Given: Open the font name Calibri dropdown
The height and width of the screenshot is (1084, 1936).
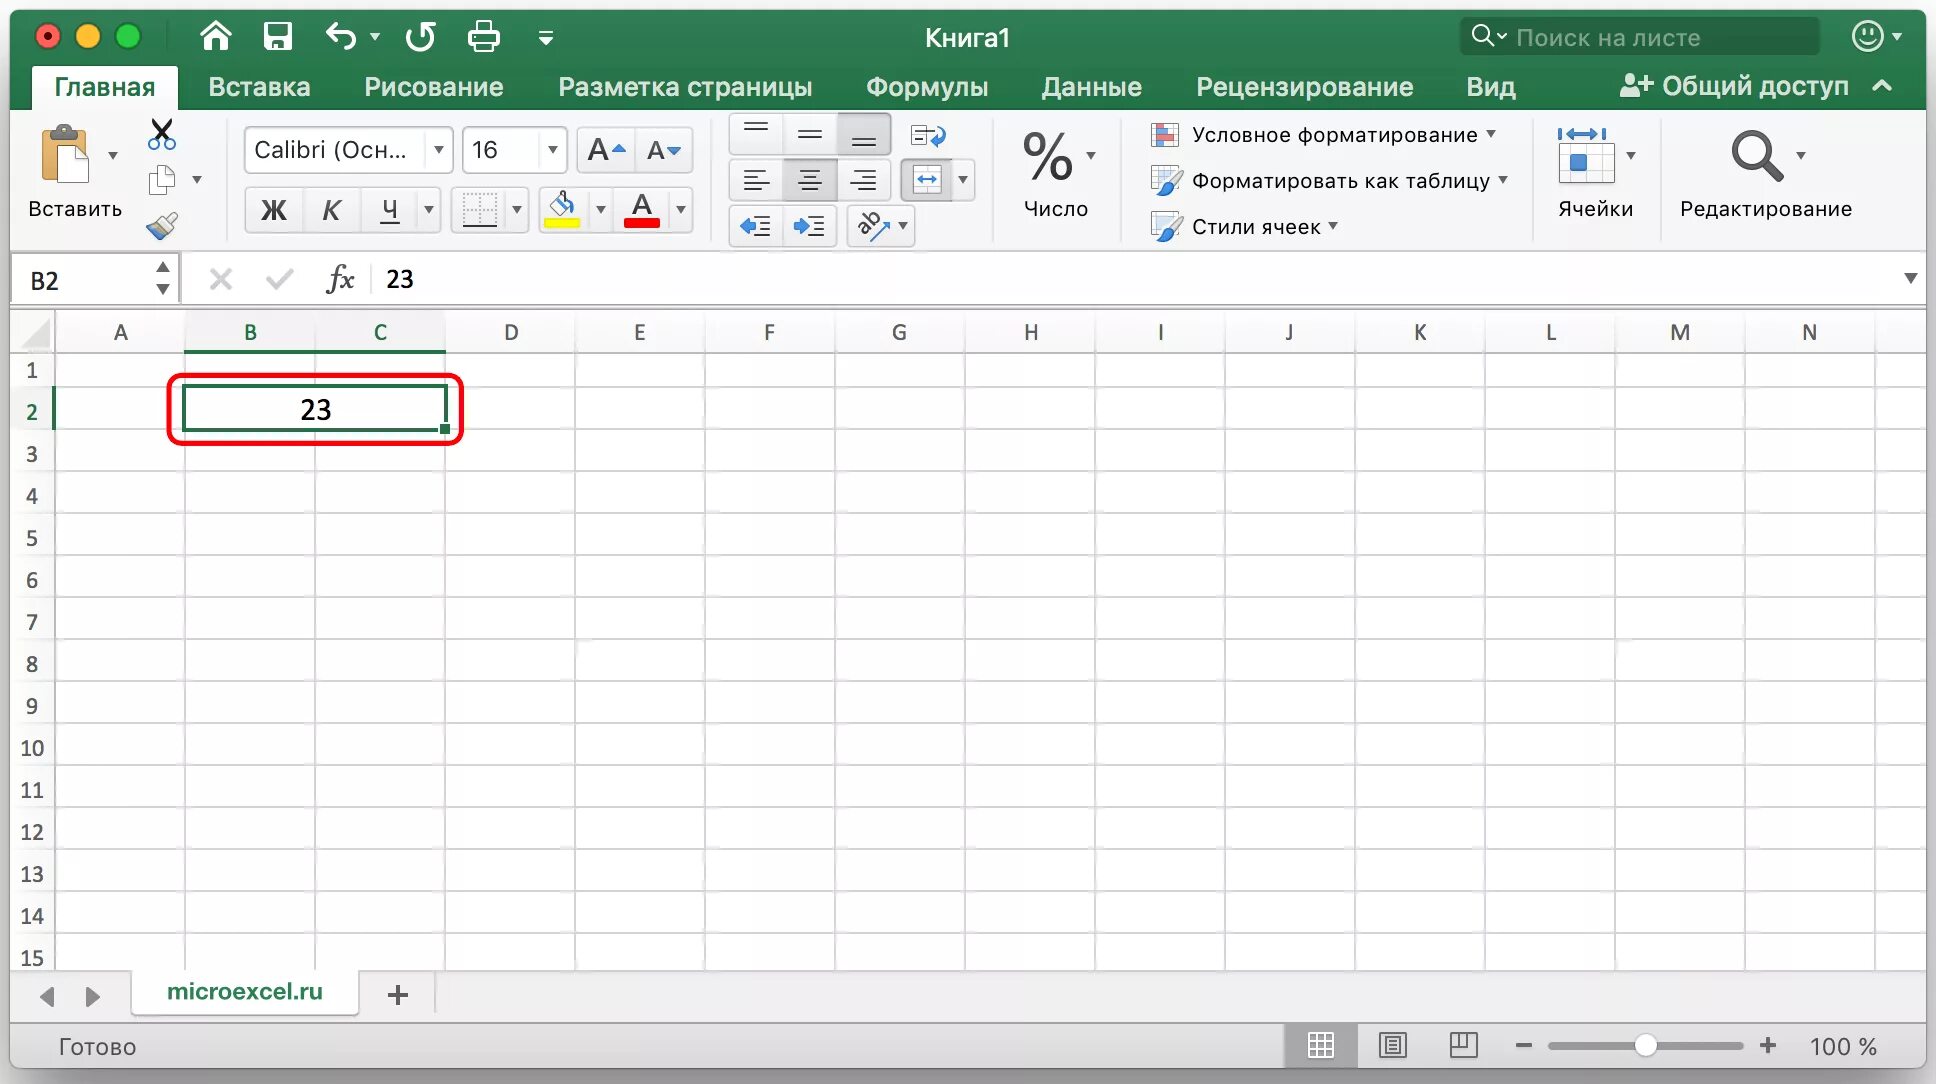Looking at the screenshot, I should [x=438, y=150].
